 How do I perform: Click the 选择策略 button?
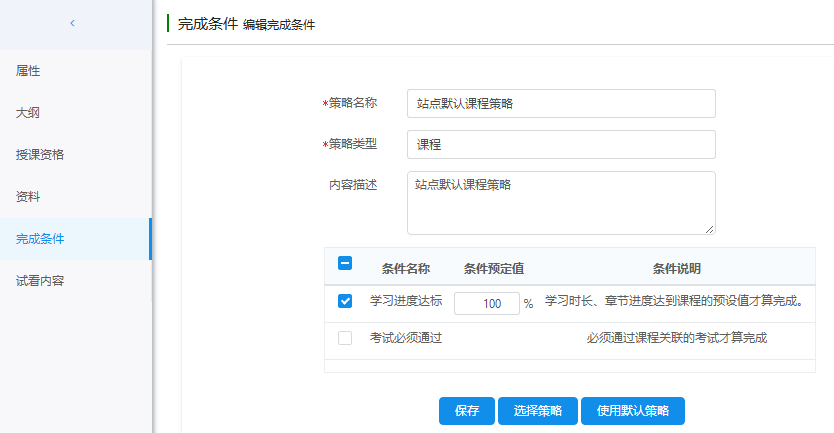[537, 411]
